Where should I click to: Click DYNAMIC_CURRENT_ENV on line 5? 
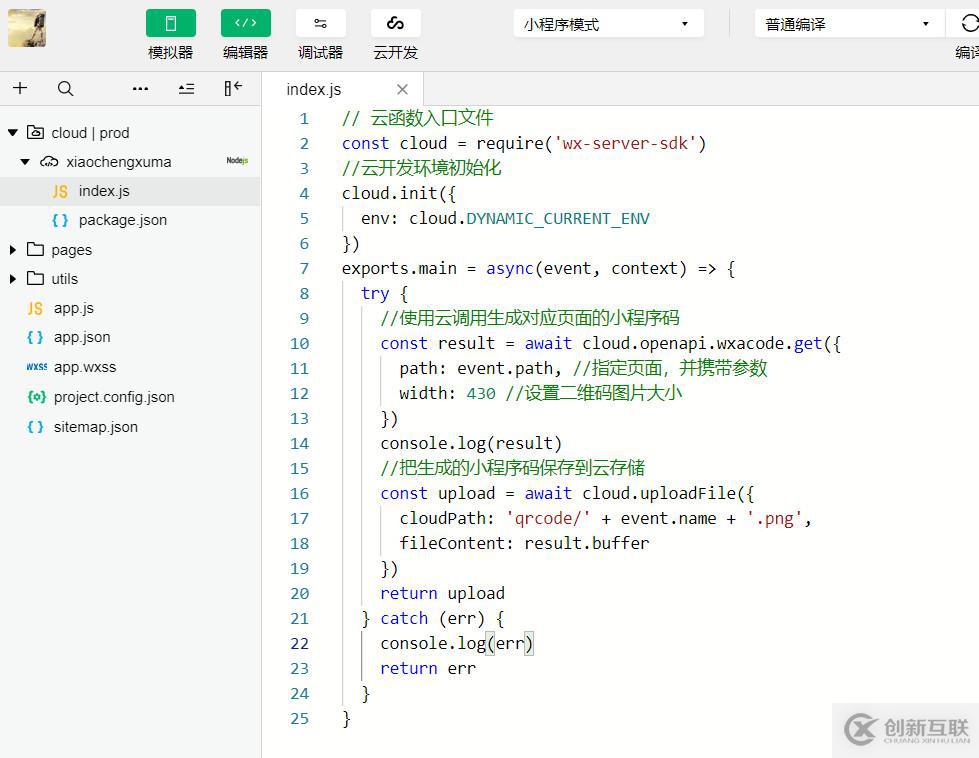pyautogui.click(x=558, y=219)
